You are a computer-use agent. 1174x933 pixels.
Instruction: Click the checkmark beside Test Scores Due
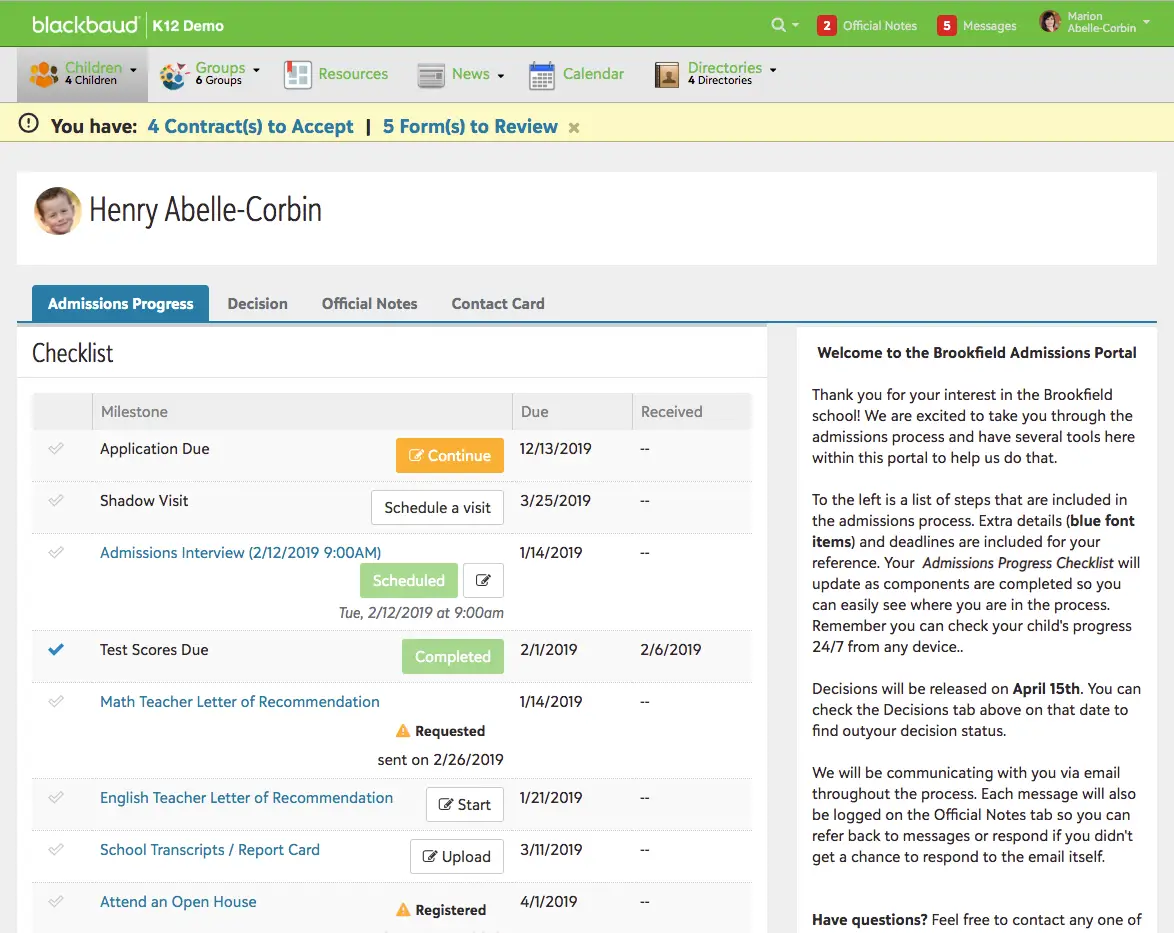(57, 648)
